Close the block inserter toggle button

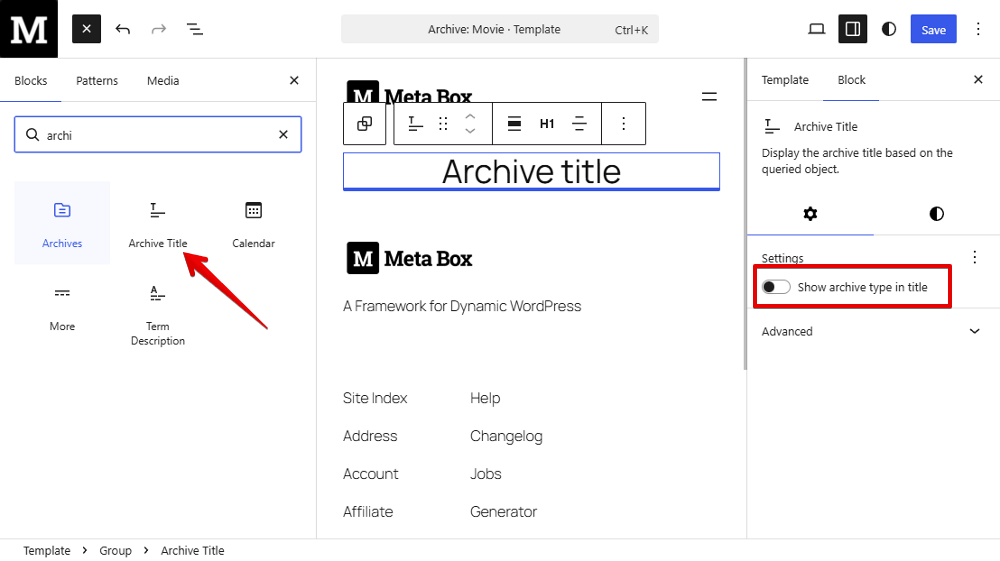(x=86, y=29)
